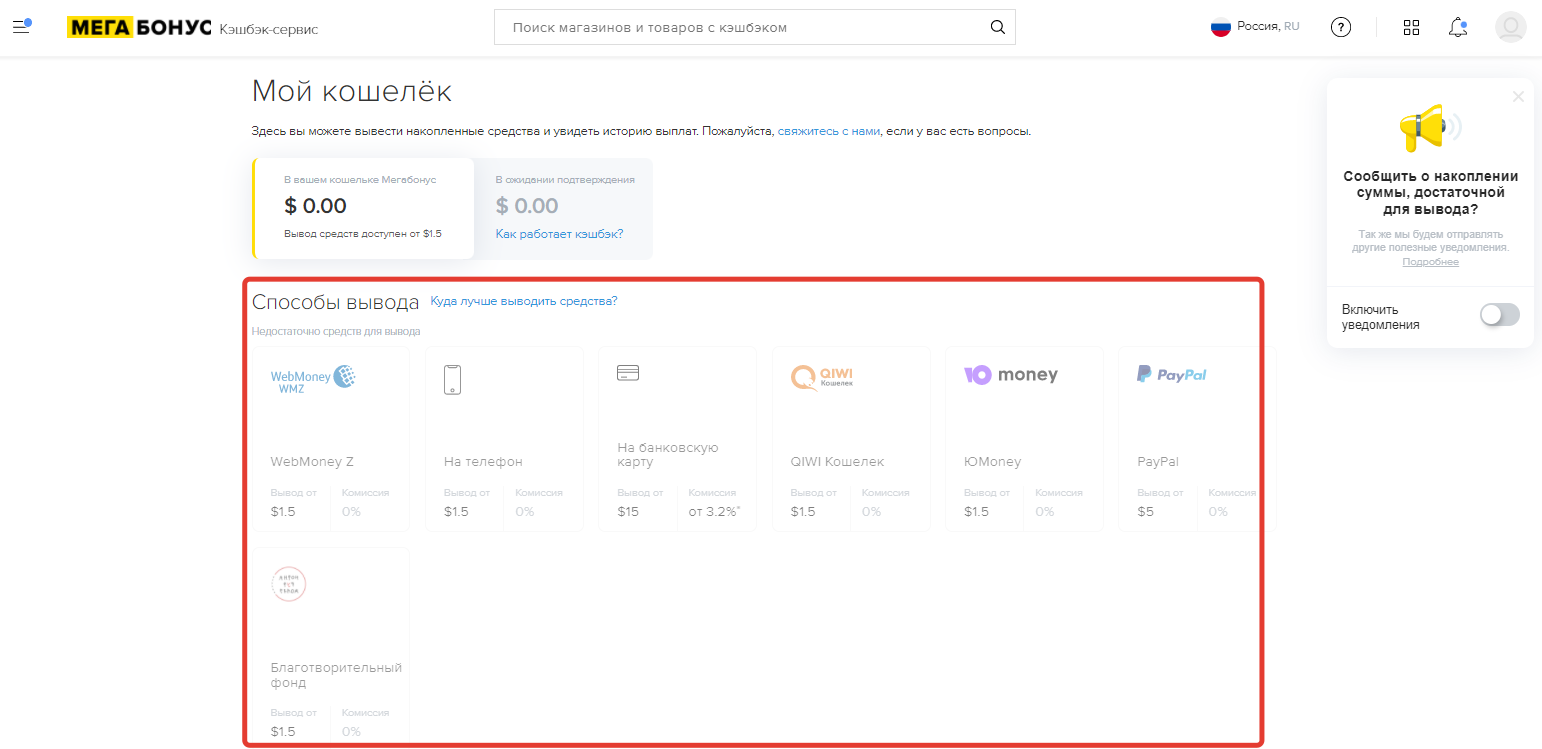Click the $15 minimum withdrawal value
This screenshot has width=1542, height=749.
pyautogui.click(x=628, y=512)
